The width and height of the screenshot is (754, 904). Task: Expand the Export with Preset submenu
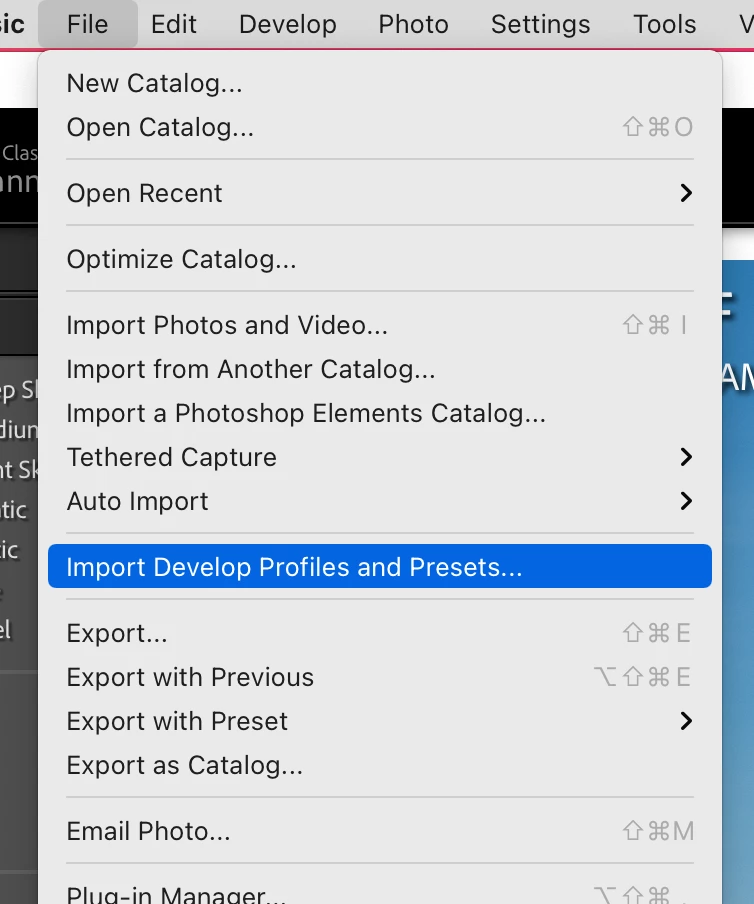coord(686,721)
